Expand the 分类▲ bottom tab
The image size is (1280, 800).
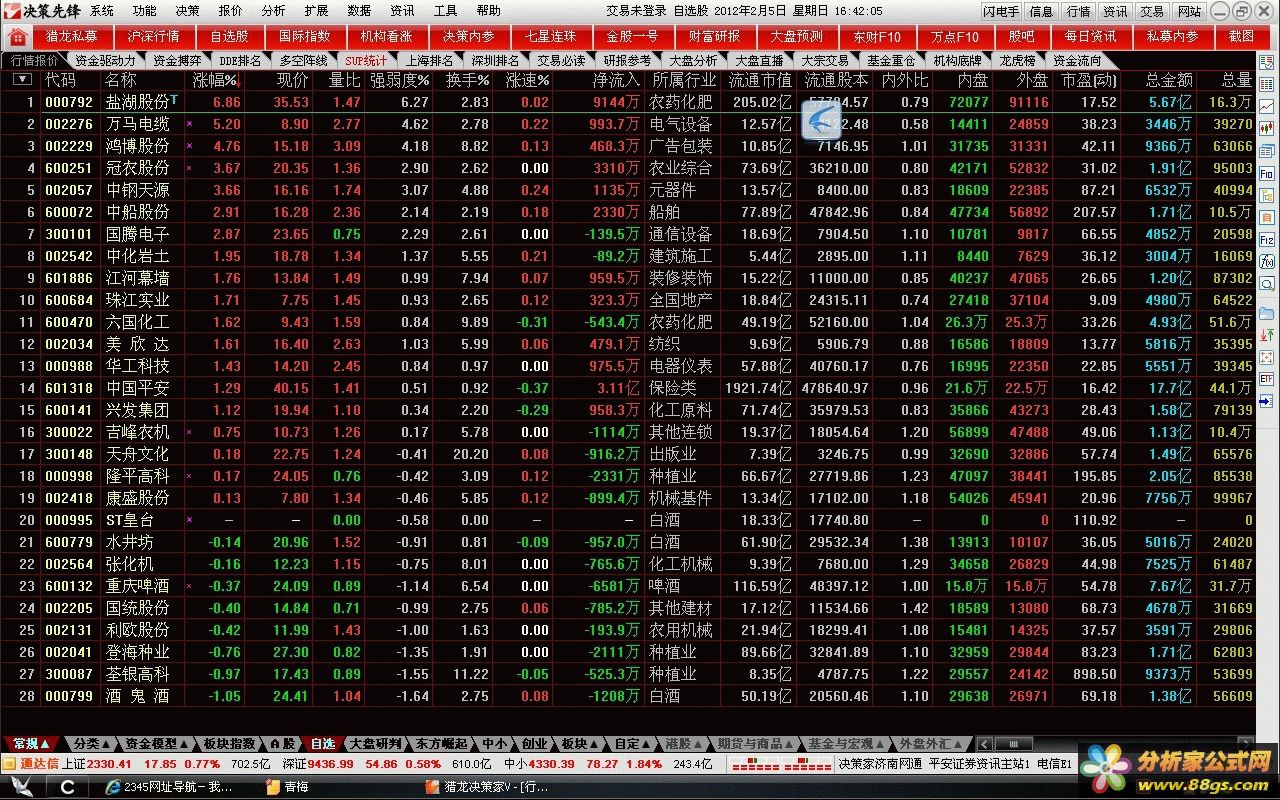pyautogui.click(x=90, y=744)
